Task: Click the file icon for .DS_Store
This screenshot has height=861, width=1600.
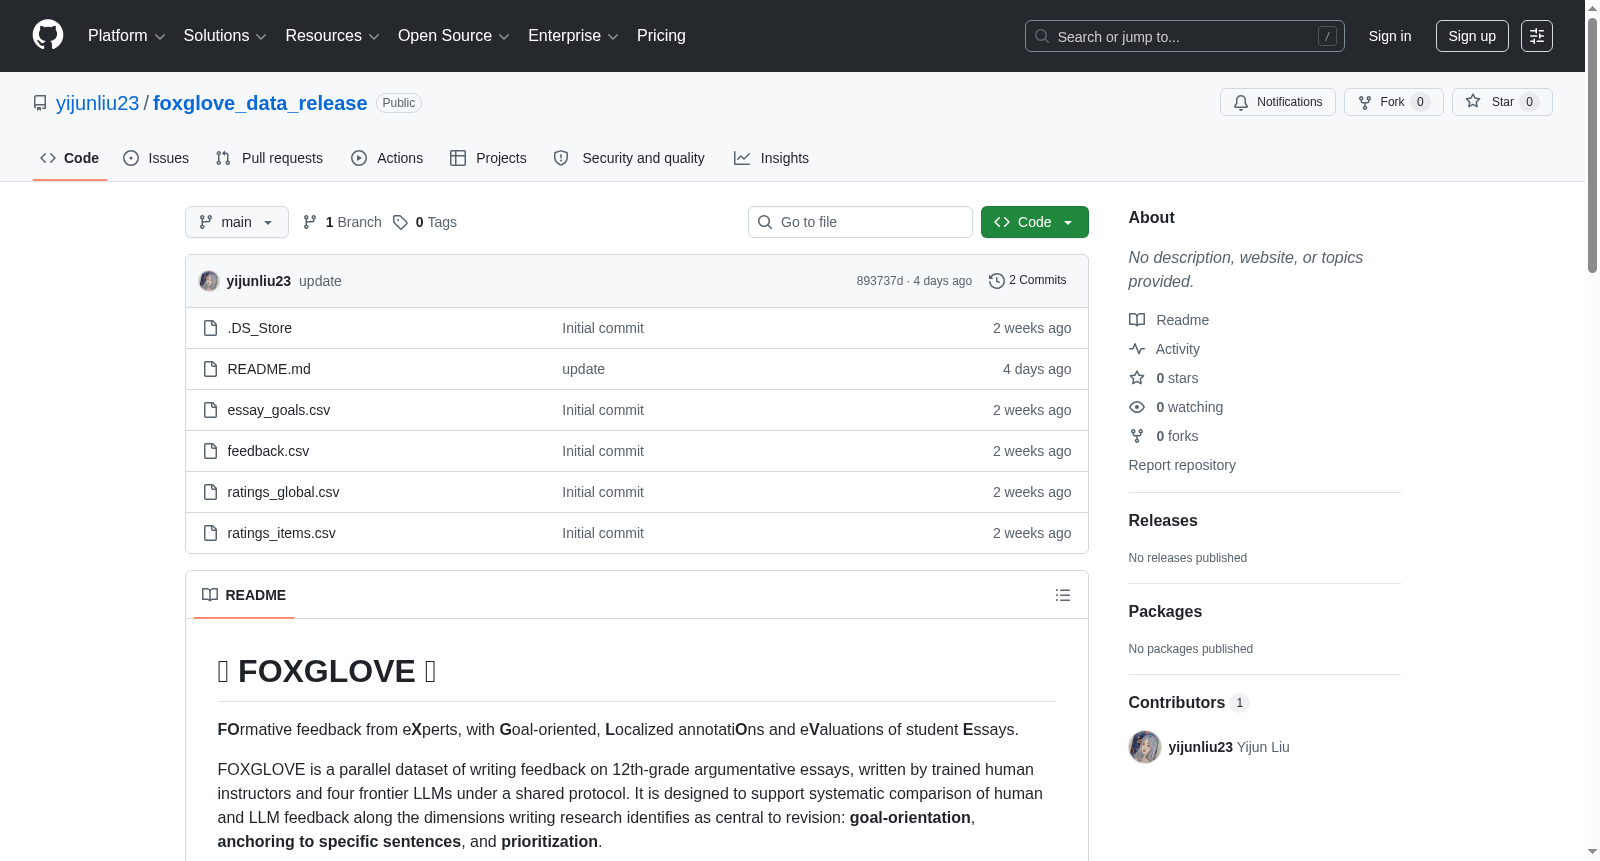Action: [x=210, y=328]
